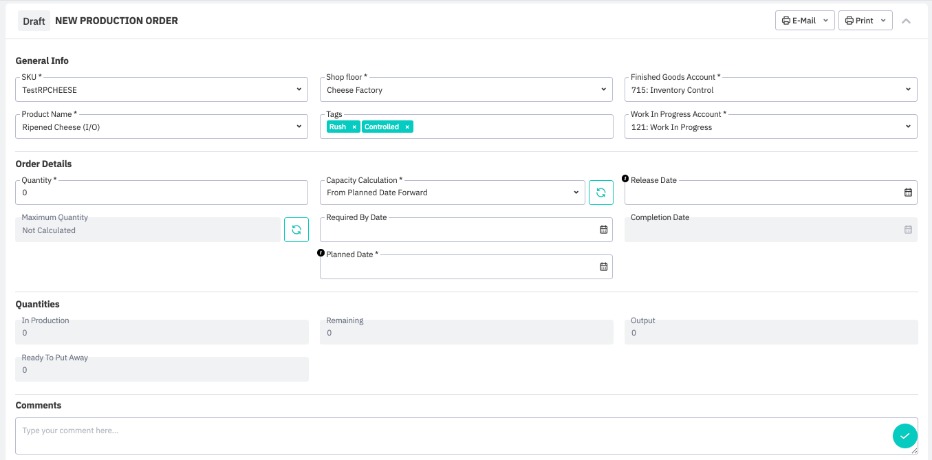The height and width of the screenshot is (460, 932).
Task: Open the Capacity Calculation dropdown
Action: (x=452, y=193)
